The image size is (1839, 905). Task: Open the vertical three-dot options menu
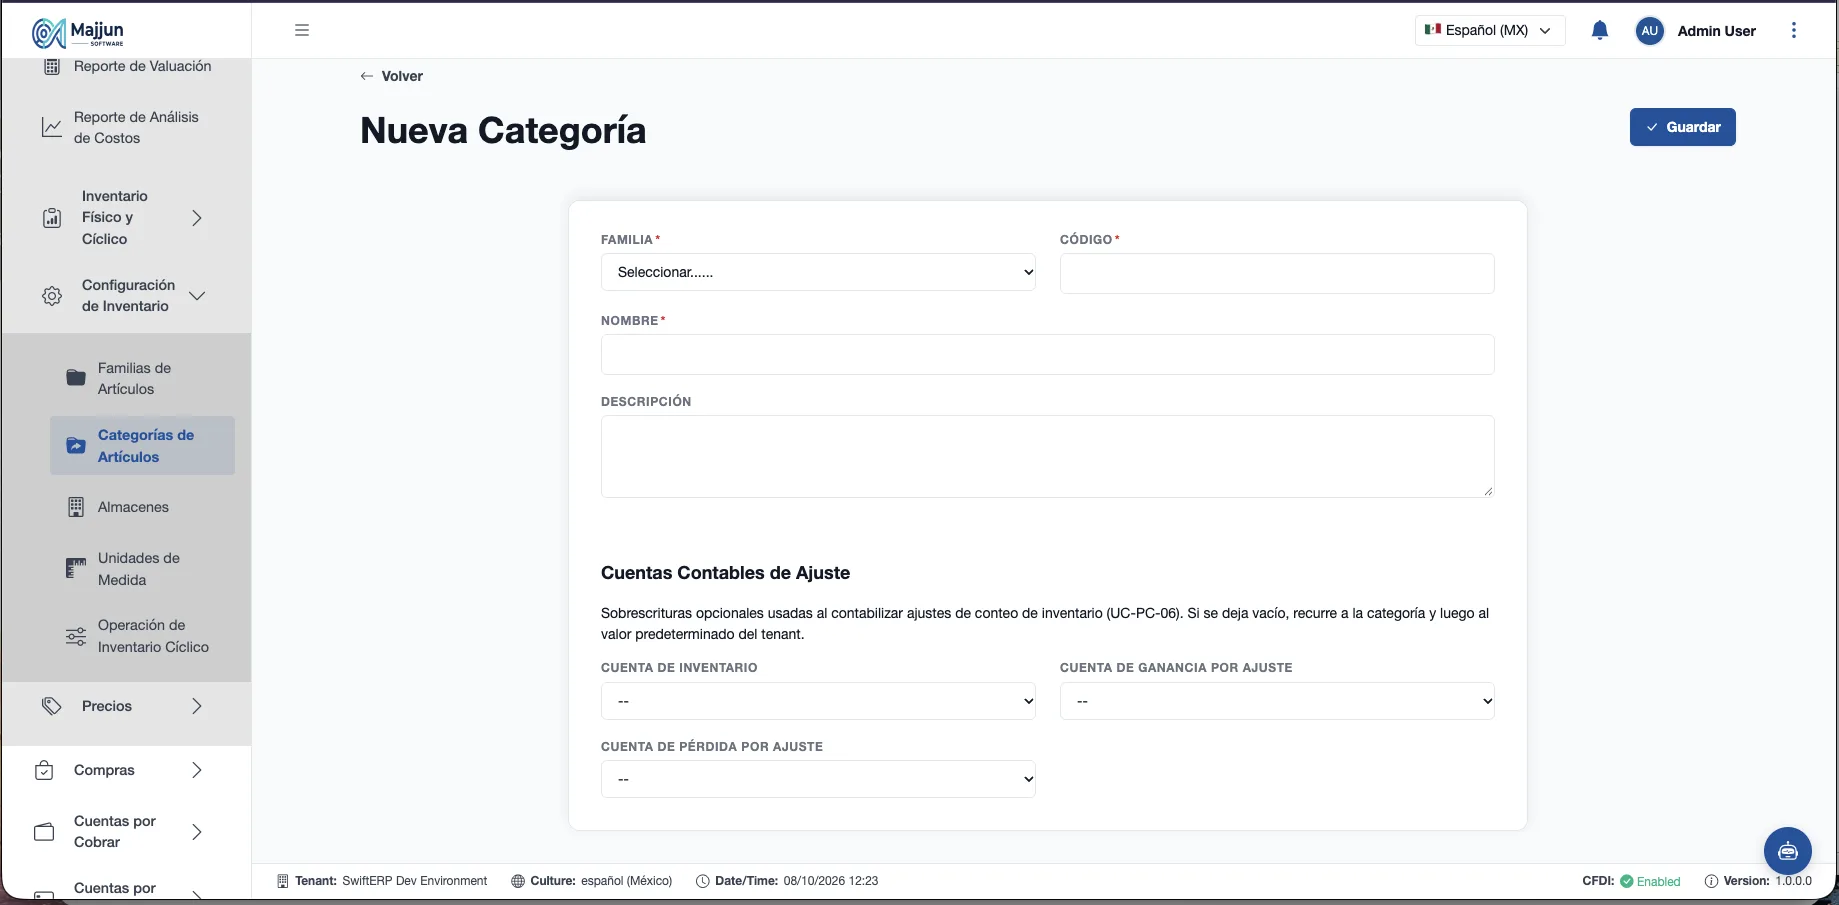point(1793,30)
